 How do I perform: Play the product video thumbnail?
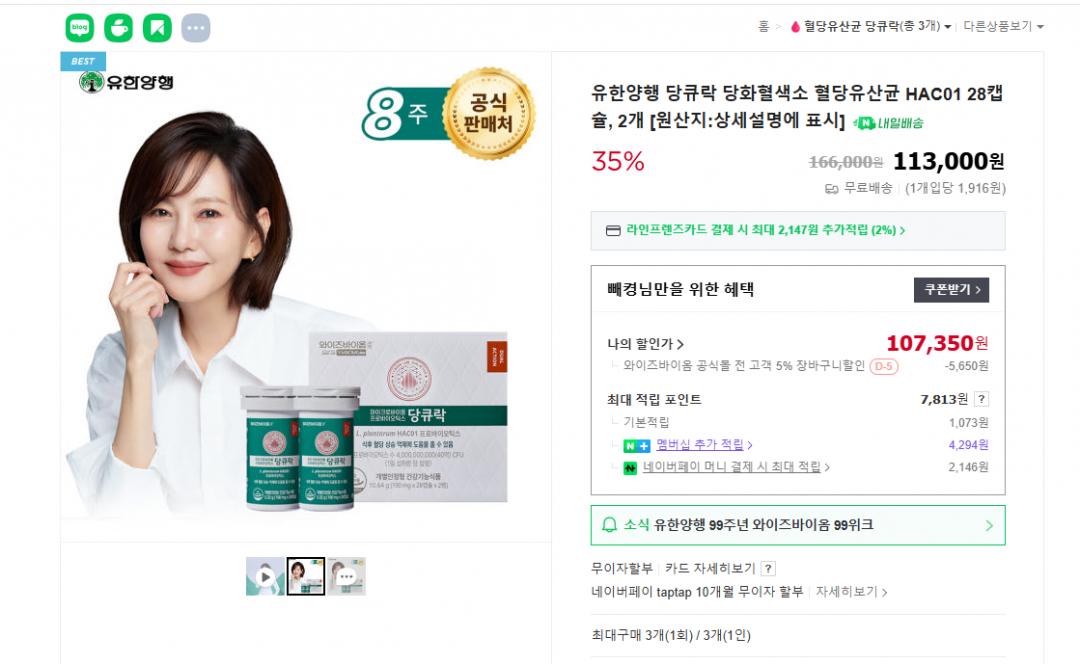[265, 577]
